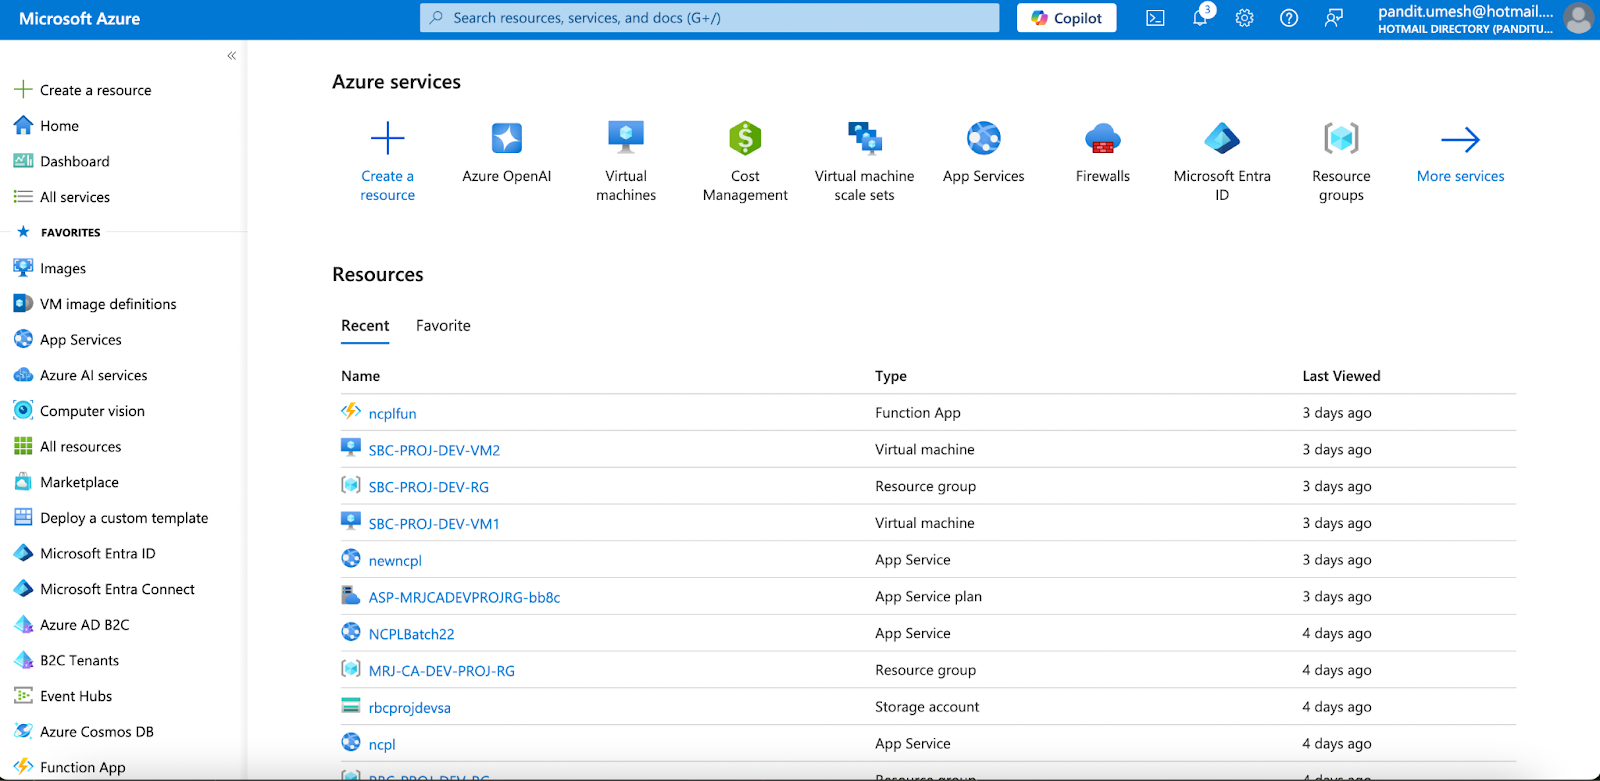Screen dimensions: 1600x781
Task: Click Function App type for ncplfun
Action: tap(918, 413)
